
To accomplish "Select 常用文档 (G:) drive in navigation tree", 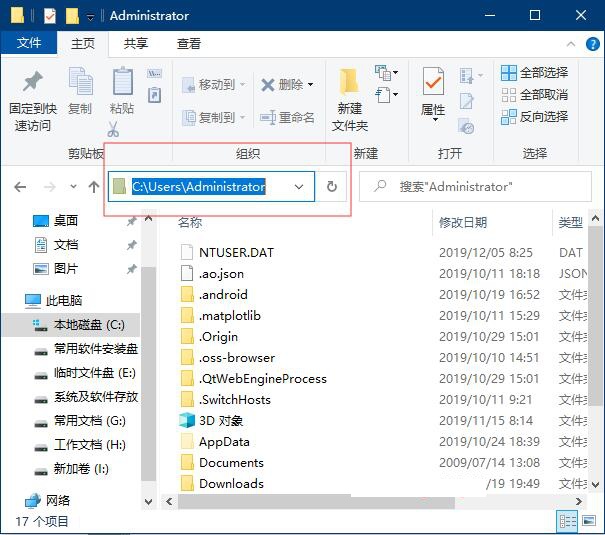I will tap(89, 421).
